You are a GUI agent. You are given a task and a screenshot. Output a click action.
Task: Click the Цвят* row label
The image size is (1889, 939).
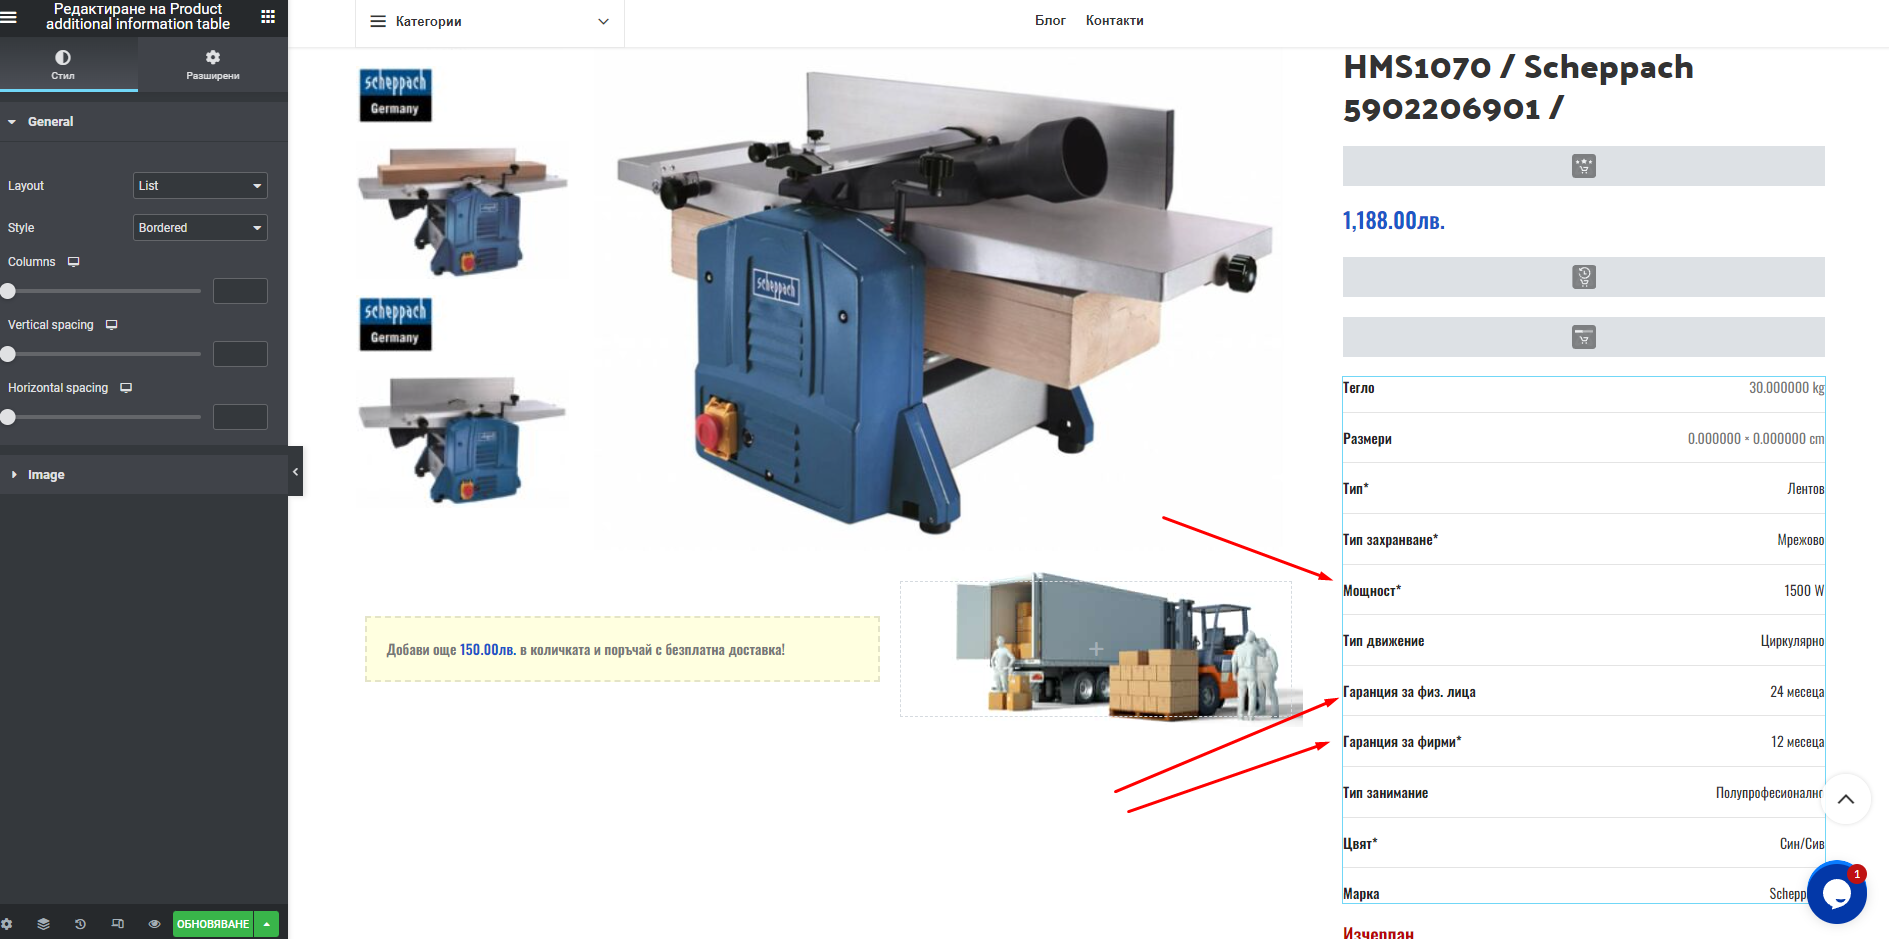(1360, 844)
